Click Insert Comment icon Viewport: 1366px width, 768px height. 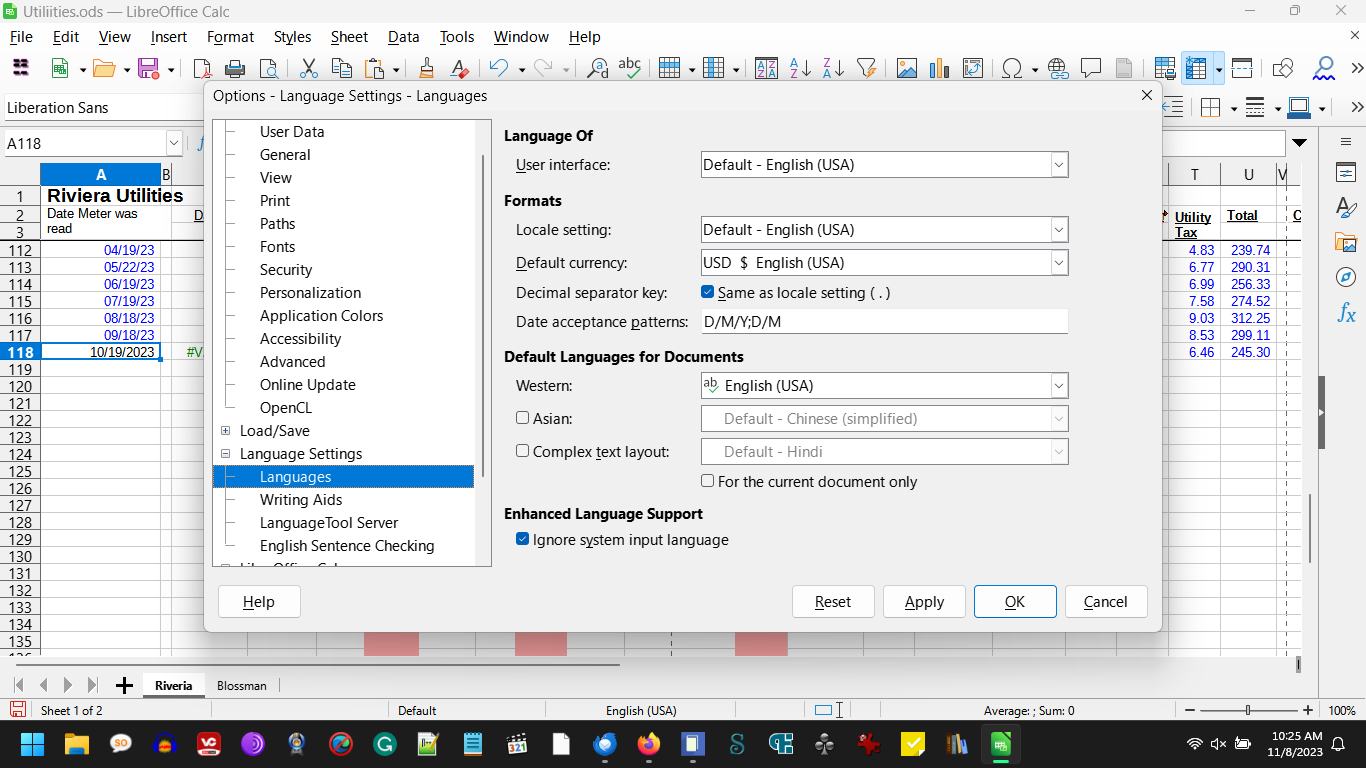click(x=1091, y=68)
